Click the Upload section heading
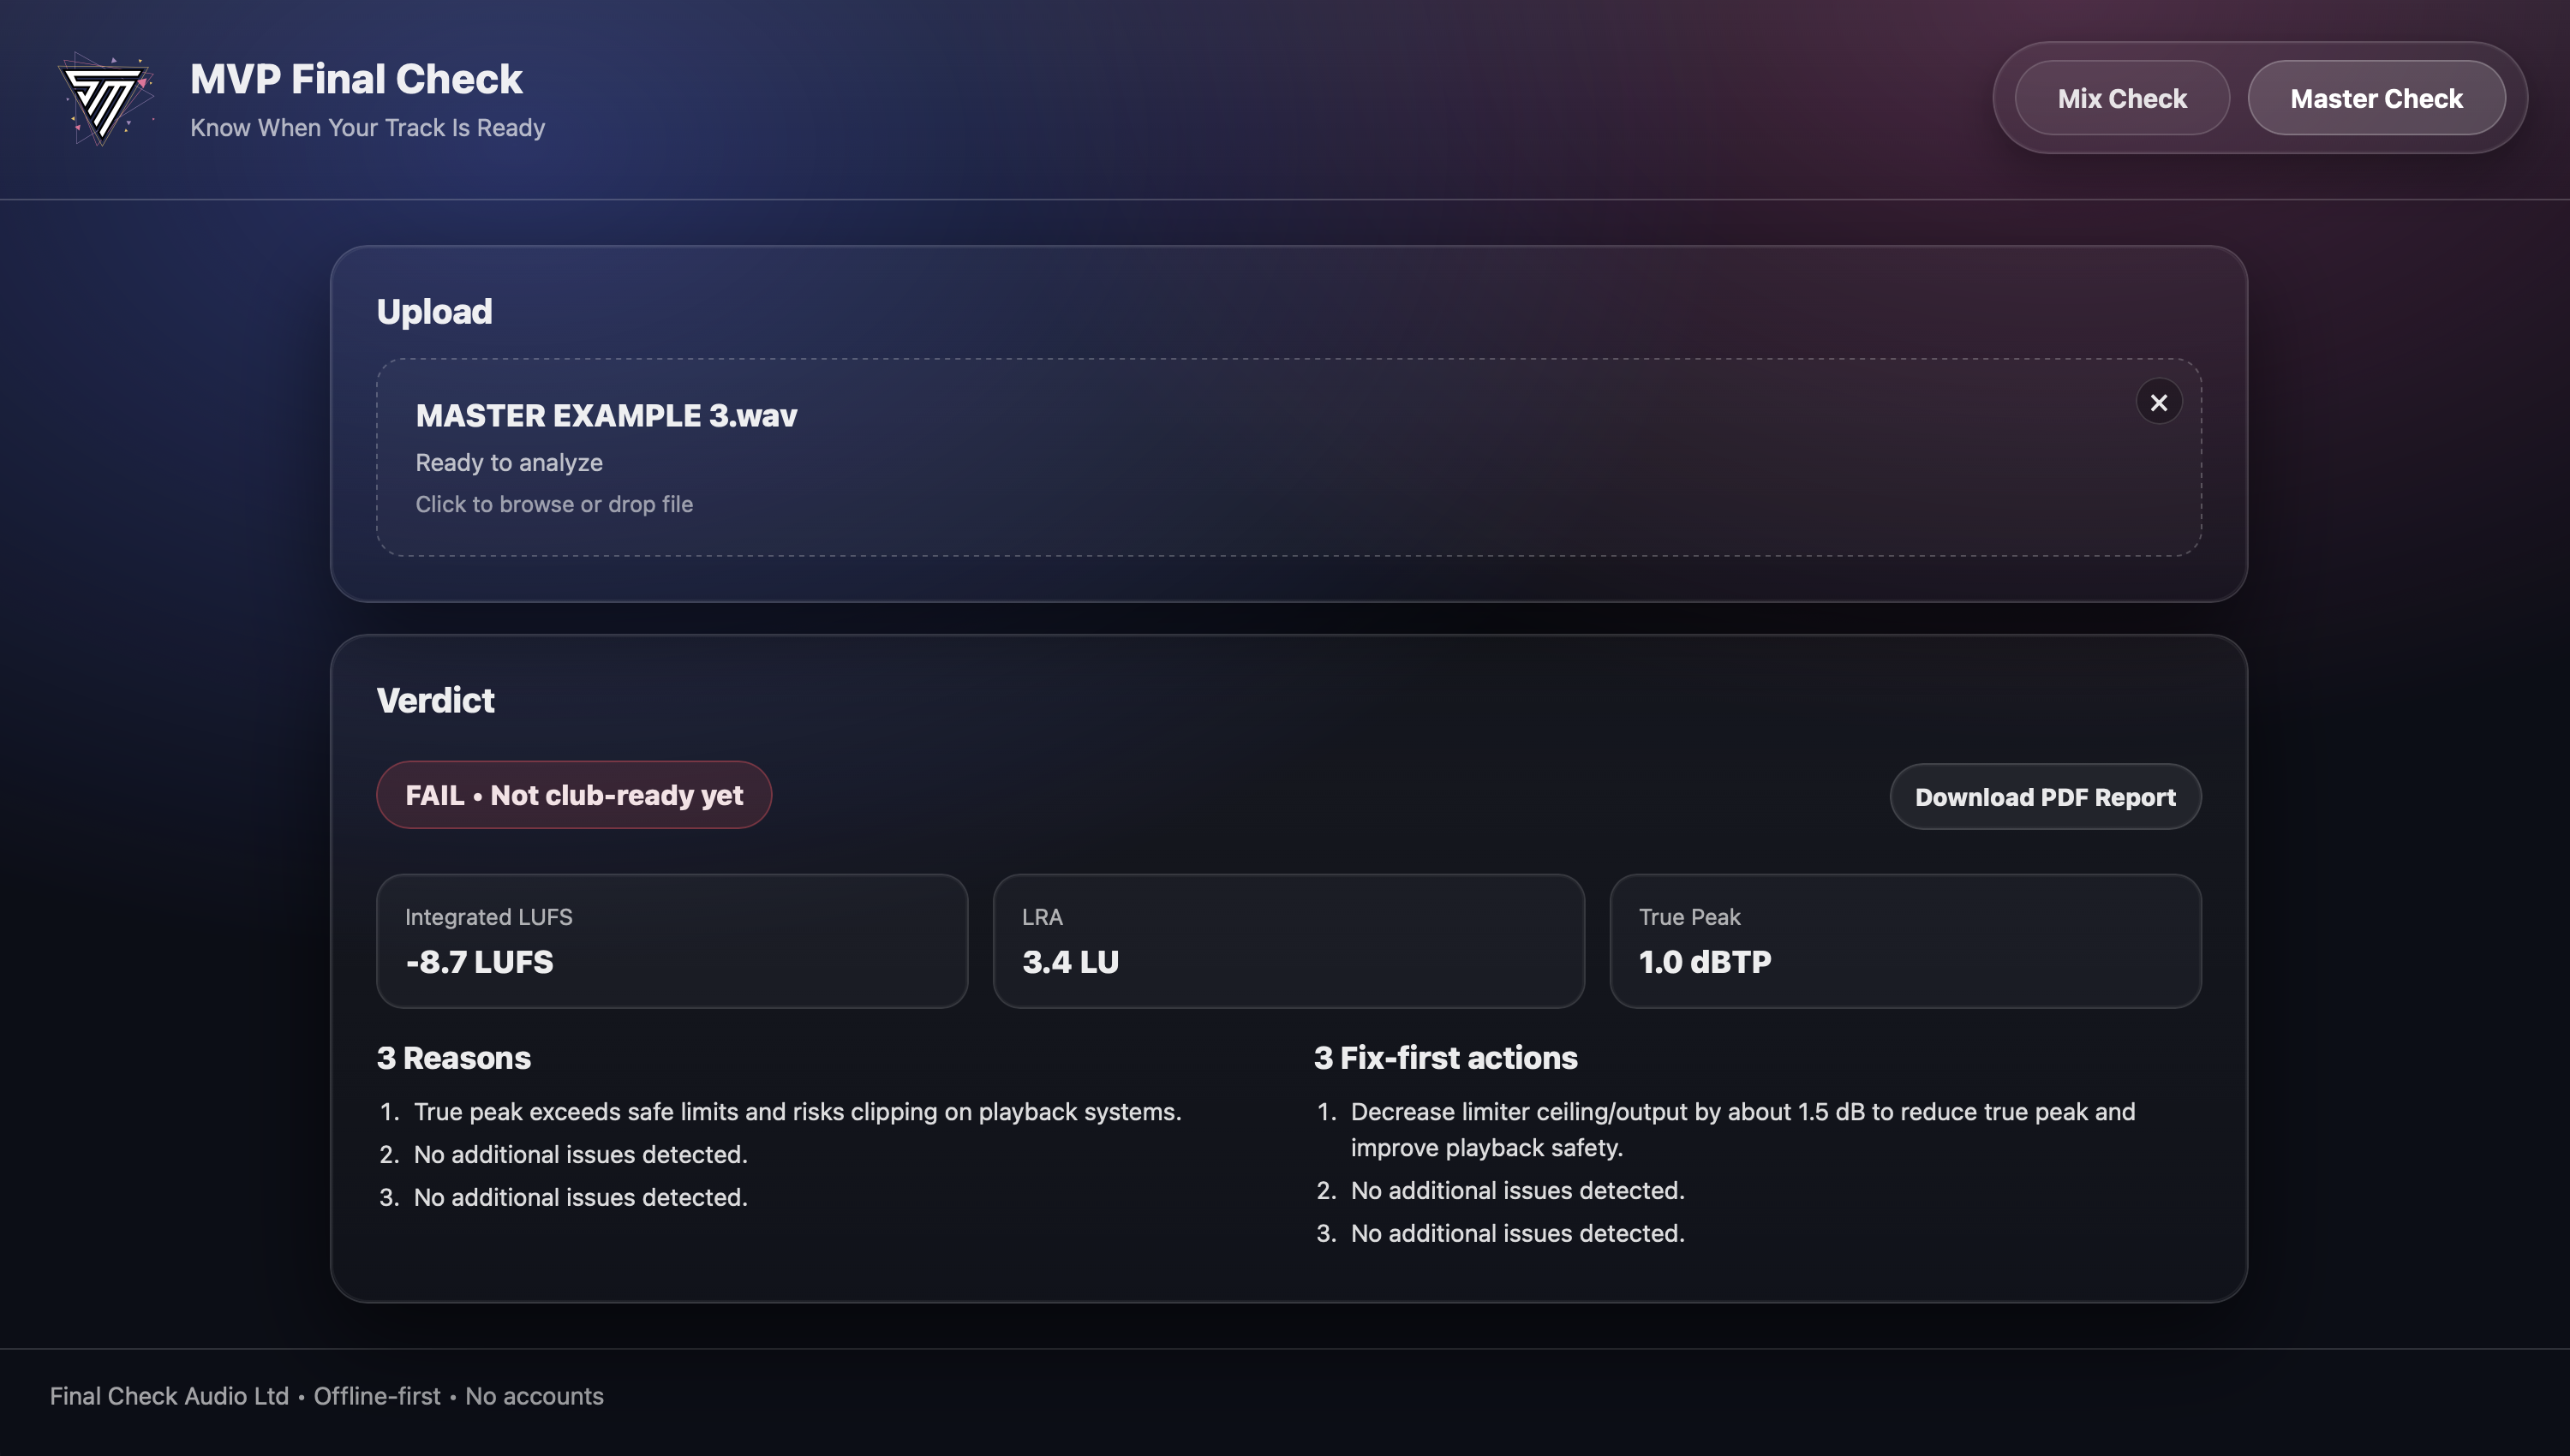The image size is (2570, 1456). coord(434,311)
